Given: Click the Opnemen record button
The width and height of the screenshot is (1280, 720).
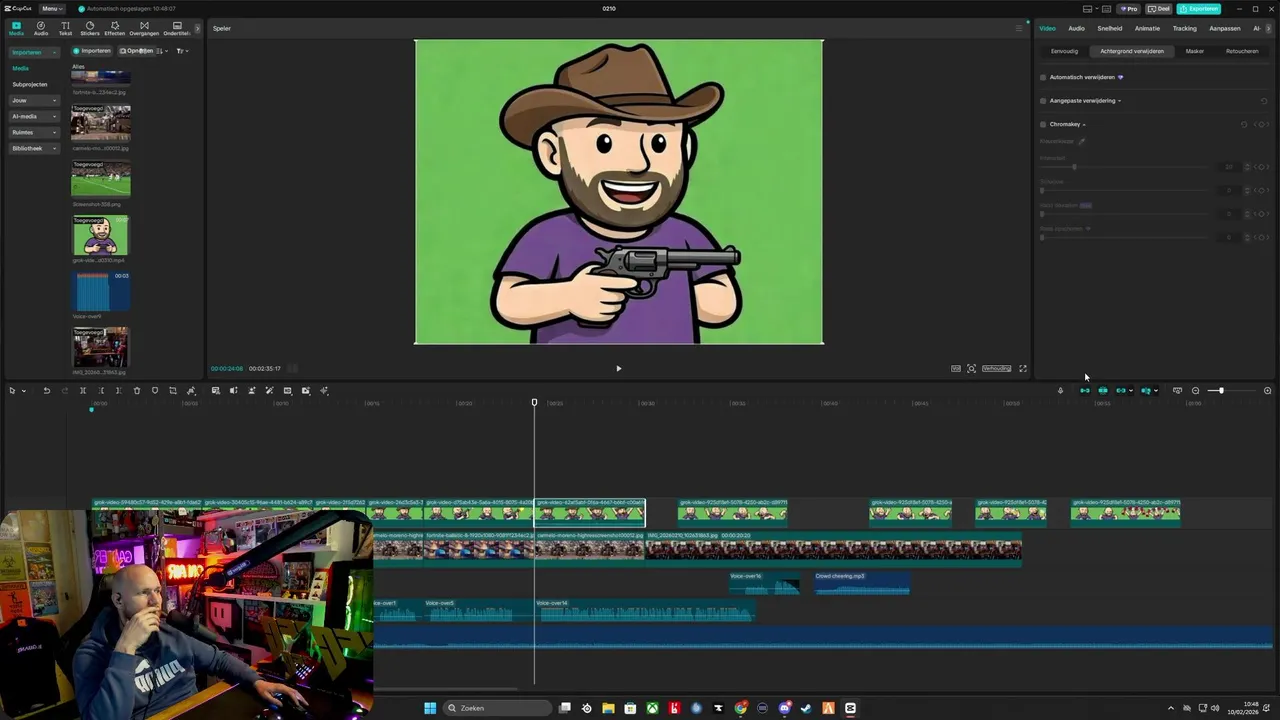Looking at the screenshot, I should [136, 51].
